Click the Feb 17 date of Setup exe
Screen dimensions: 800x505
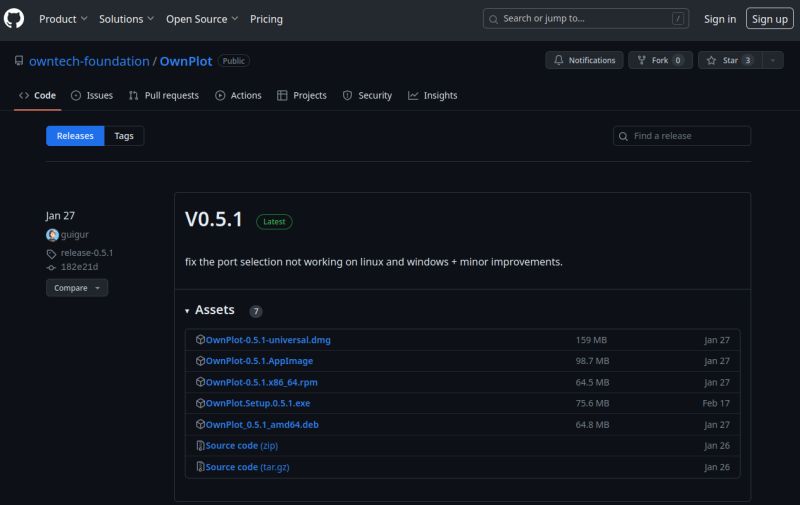point(716,403)
